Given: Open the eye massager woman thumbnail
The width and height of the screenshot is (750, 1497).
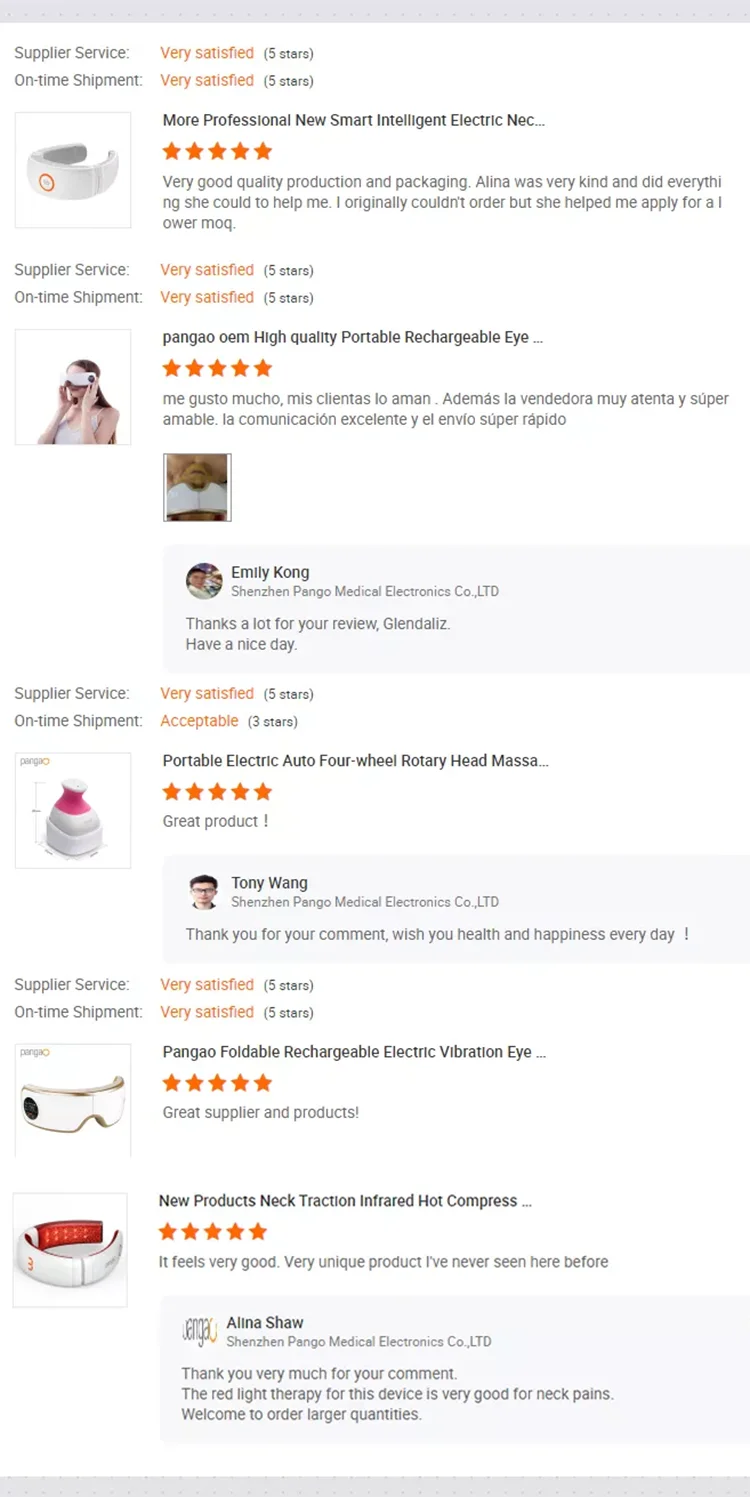Looking at the screenshot, I should click(73, 387).
